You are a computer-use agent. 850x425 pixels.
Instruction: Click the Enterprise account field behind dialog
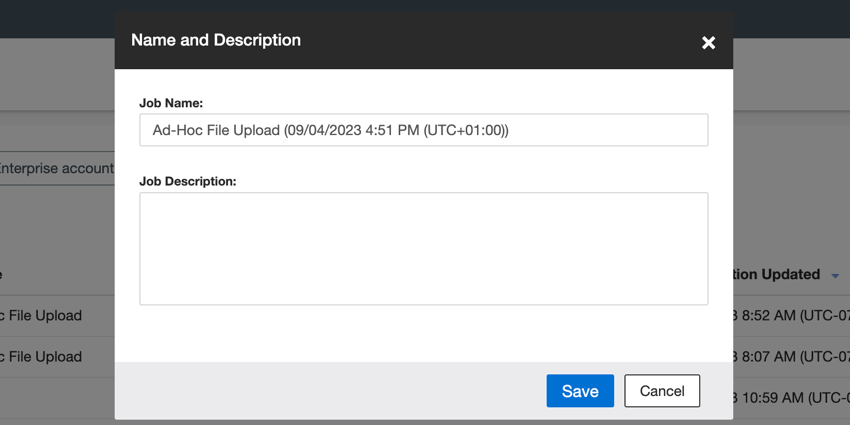tap(56, 168)
